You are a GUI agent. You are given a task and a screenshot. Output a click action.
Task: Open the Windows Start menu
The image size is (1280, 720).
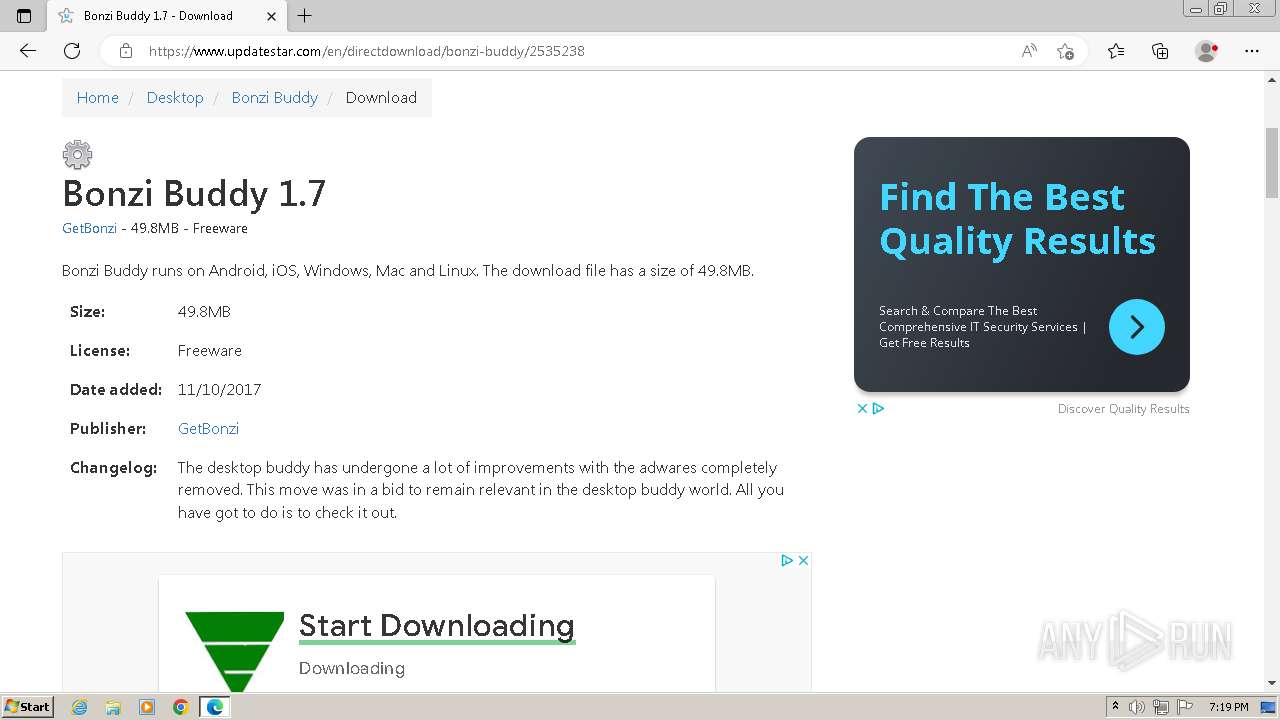28,707
